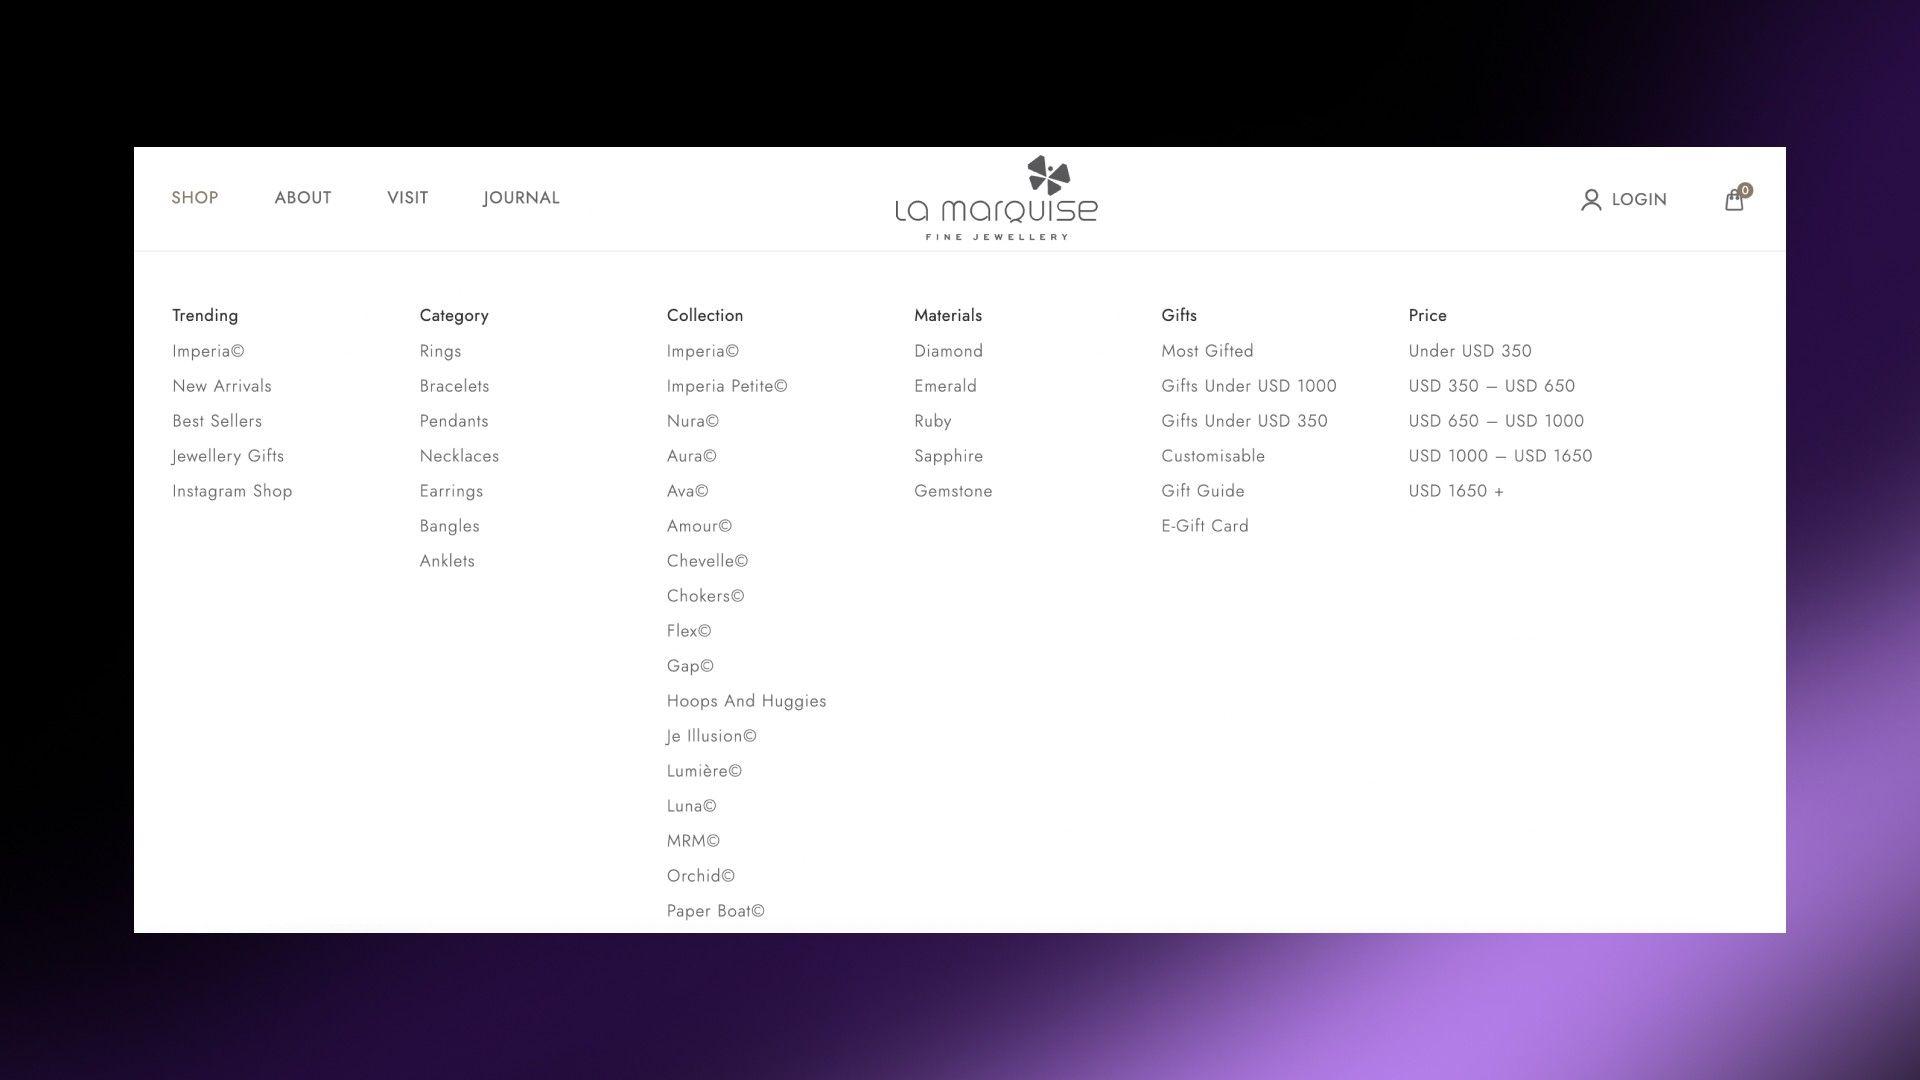Choose the USD 1650 + price range
Screen dimensions: 1920x1080
1456,491
